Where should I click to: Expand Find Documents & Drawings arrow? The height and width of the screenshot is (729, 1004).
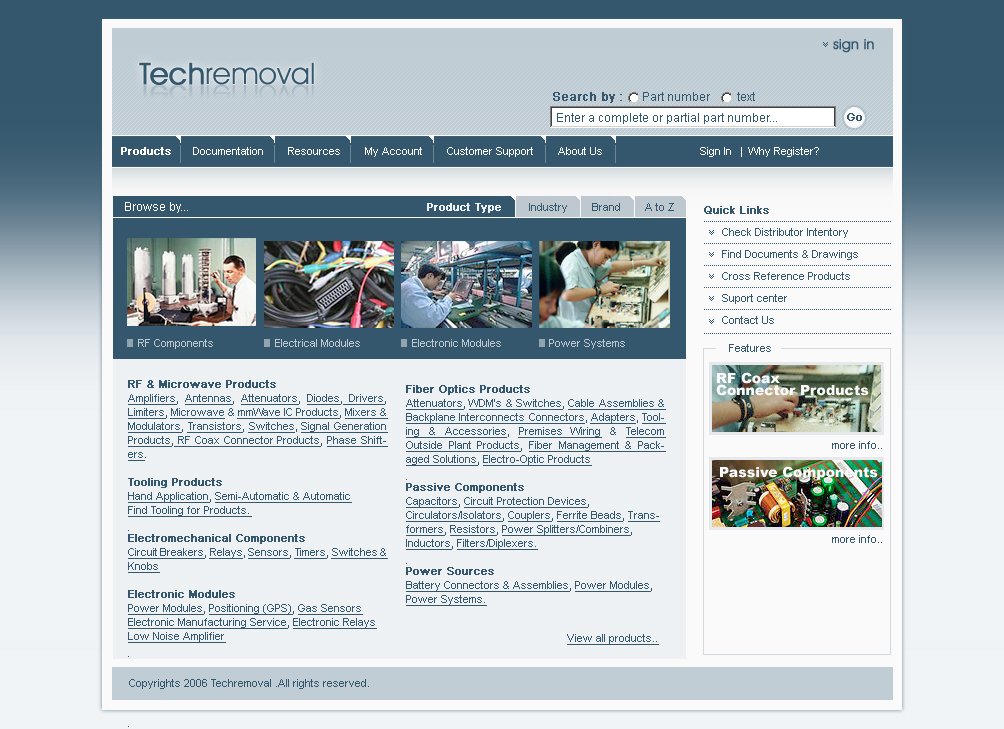[x=711, y=254]
